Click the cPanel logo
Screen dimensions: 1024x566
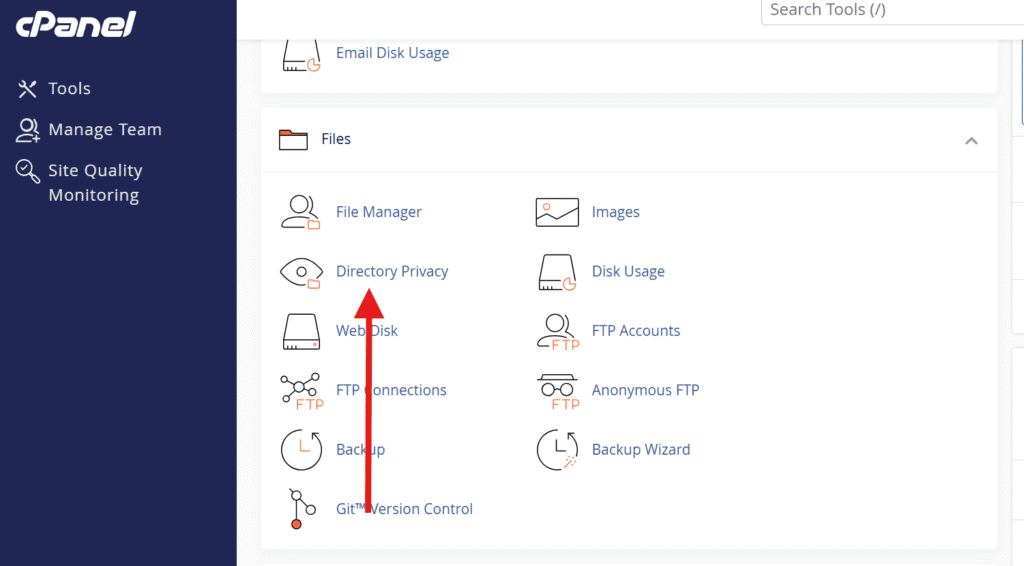click(75, 24)
